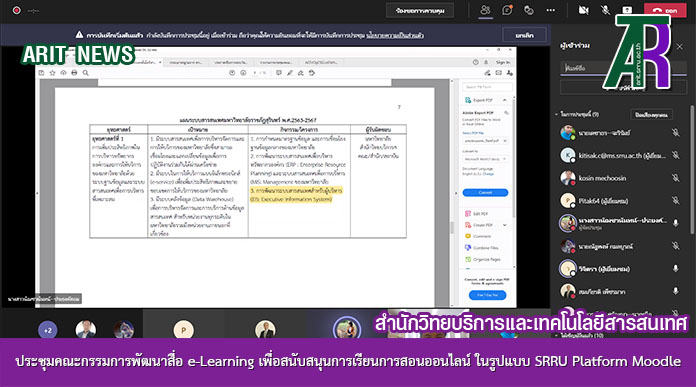Dismiss the recording notice banner
The height and width of the screenshot is (387, 696).
pyautogui.click(x=524, y=35)
